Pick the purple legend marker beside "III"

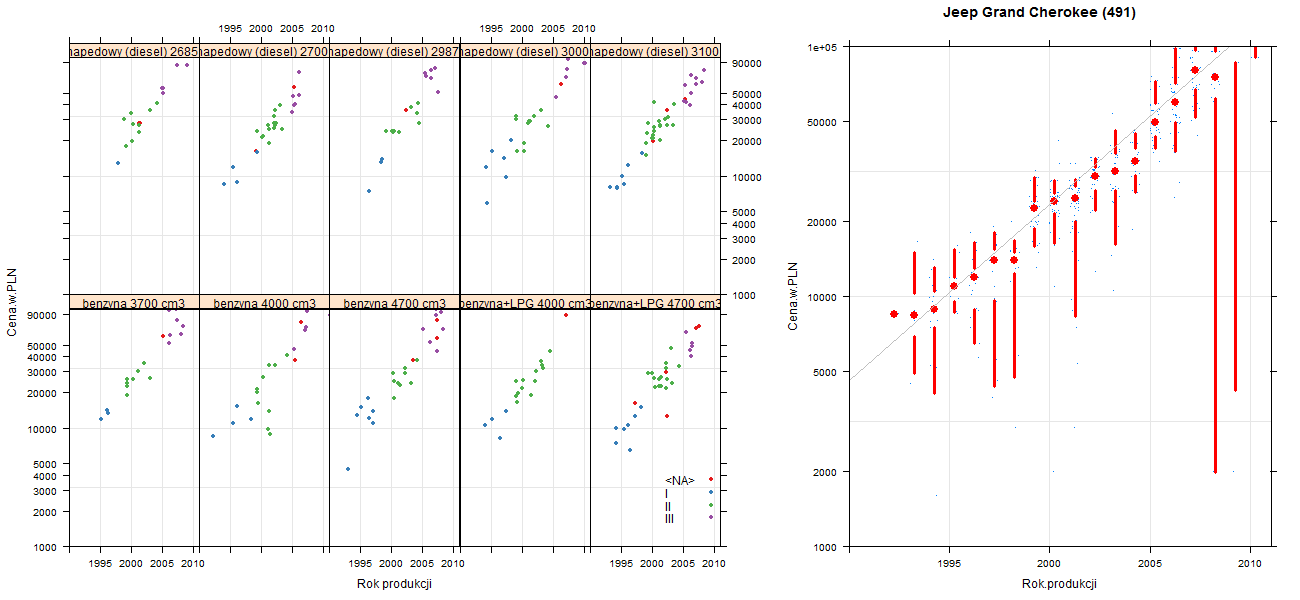tap(710, 517)
